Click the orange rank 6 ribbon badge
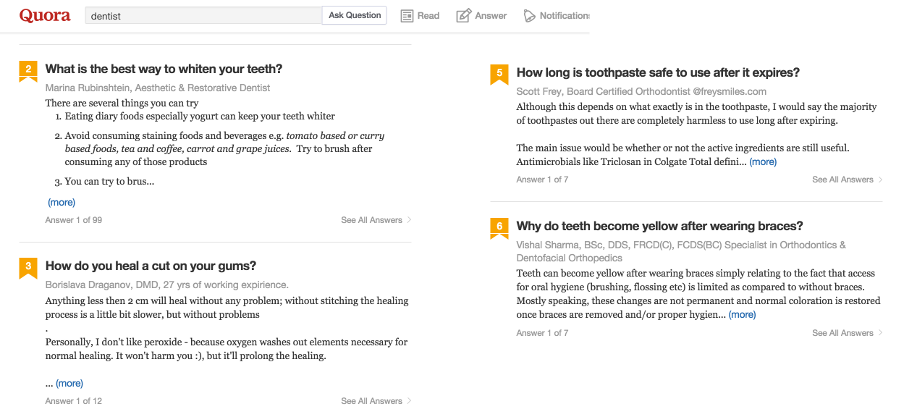 [499, 228]
